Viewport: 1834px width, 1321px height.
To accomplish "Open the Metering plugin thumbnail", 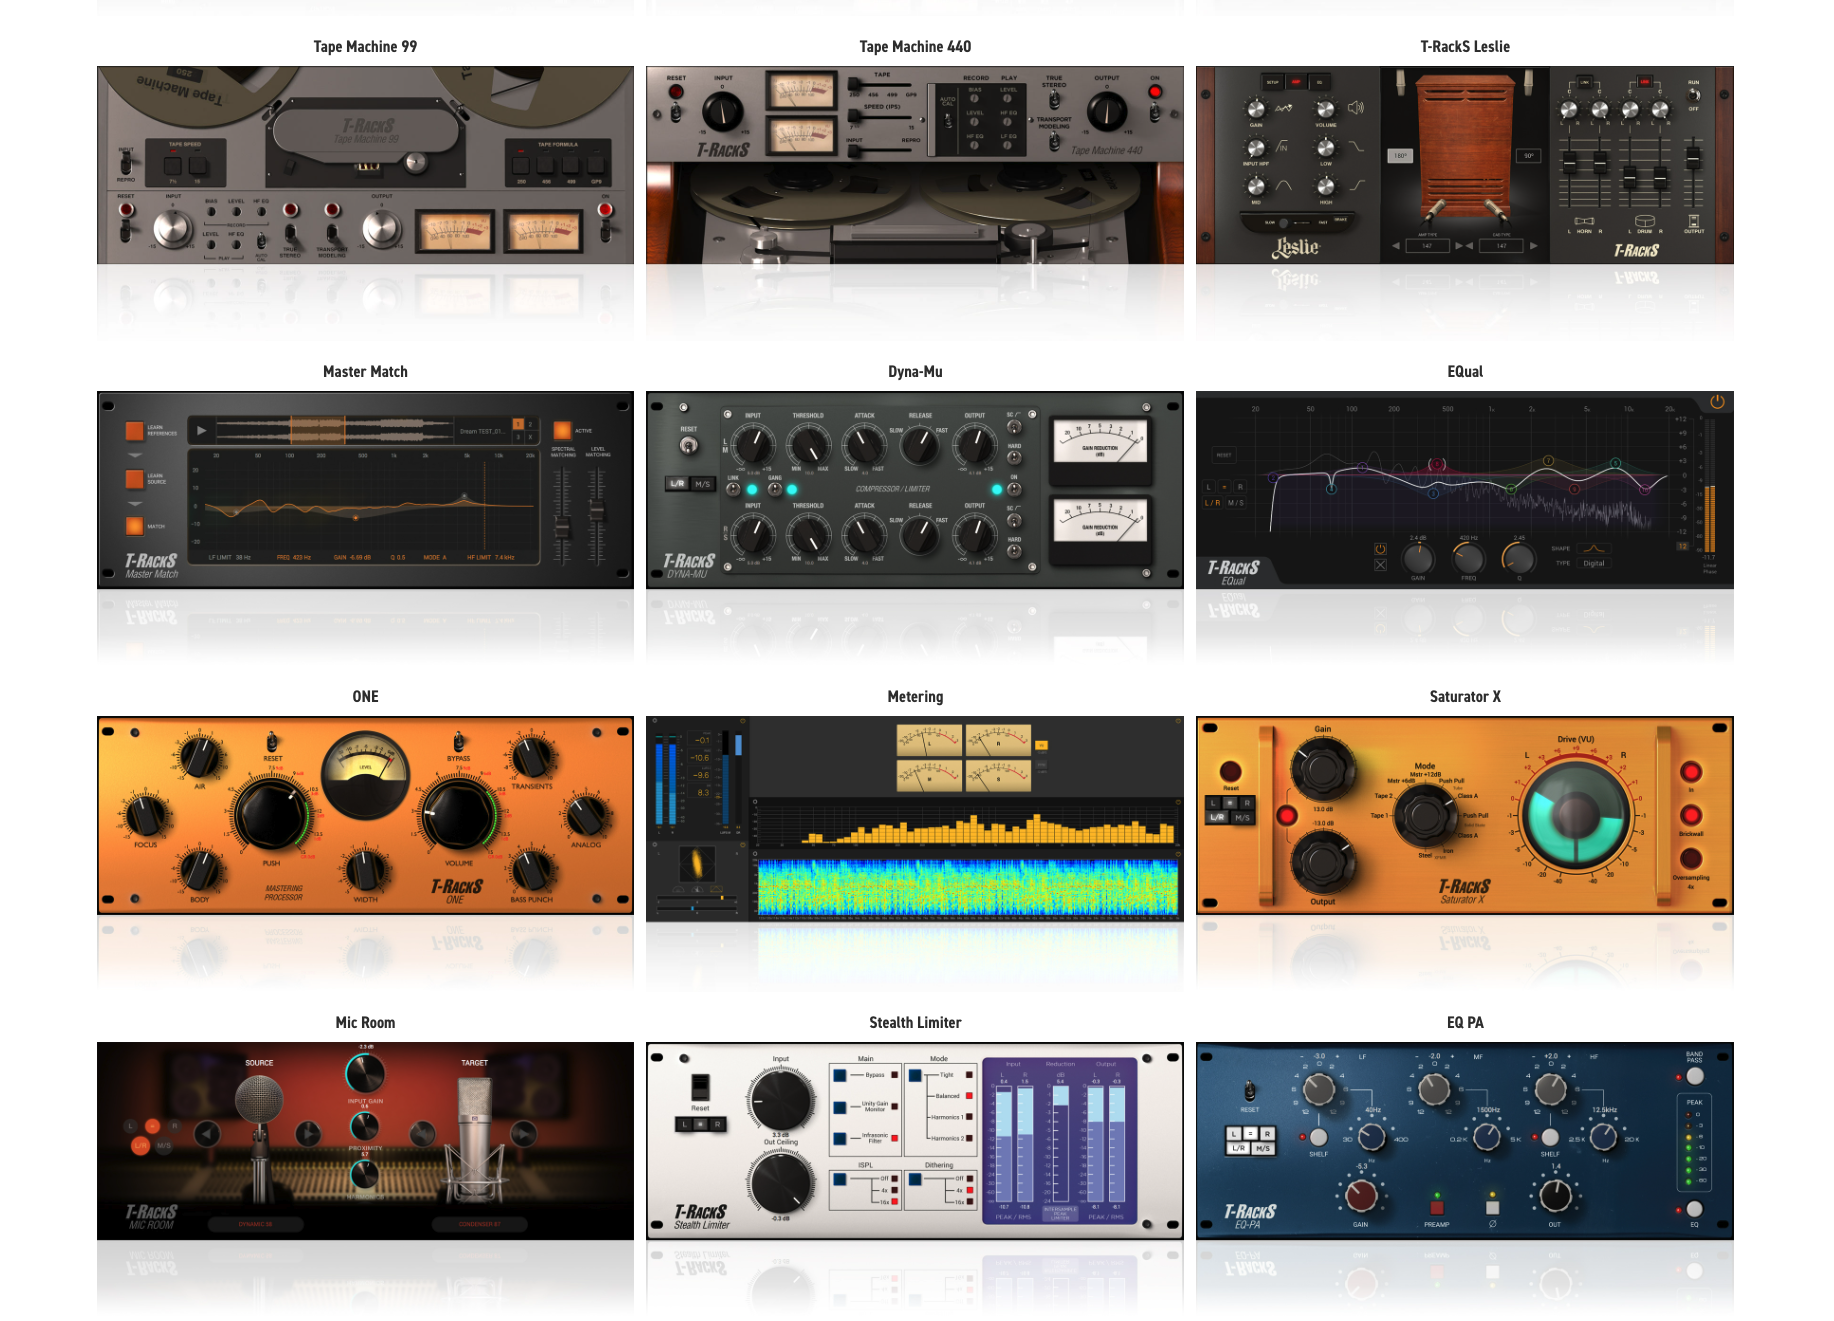I will click(x=915, y=818).
